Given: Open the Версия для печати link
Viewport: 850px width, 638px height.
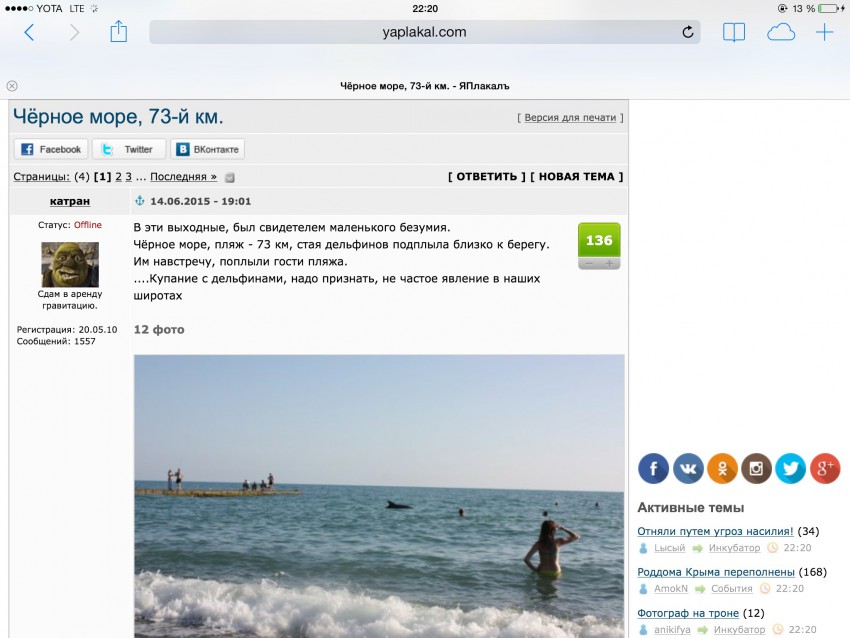Looking at the screenshot, I should tap(570, 118).
